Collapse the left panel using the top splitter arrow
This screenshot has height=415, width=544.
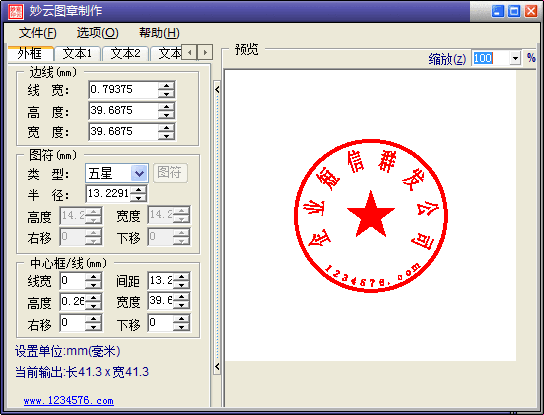217,90
